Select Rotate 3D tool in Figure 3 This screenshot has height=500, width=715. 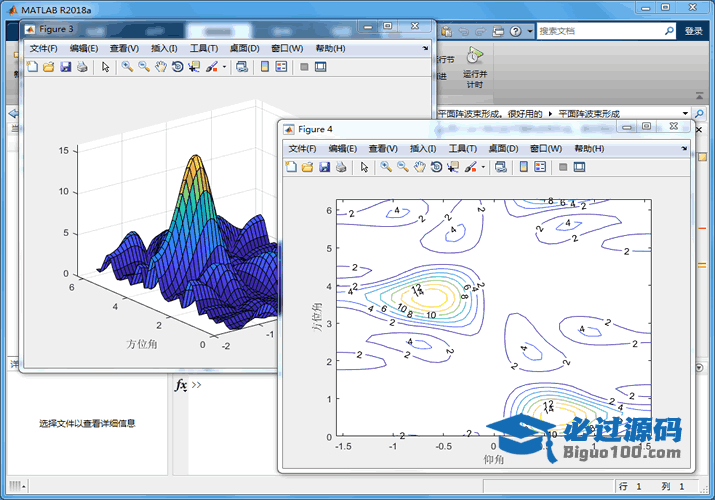point(177,67)
